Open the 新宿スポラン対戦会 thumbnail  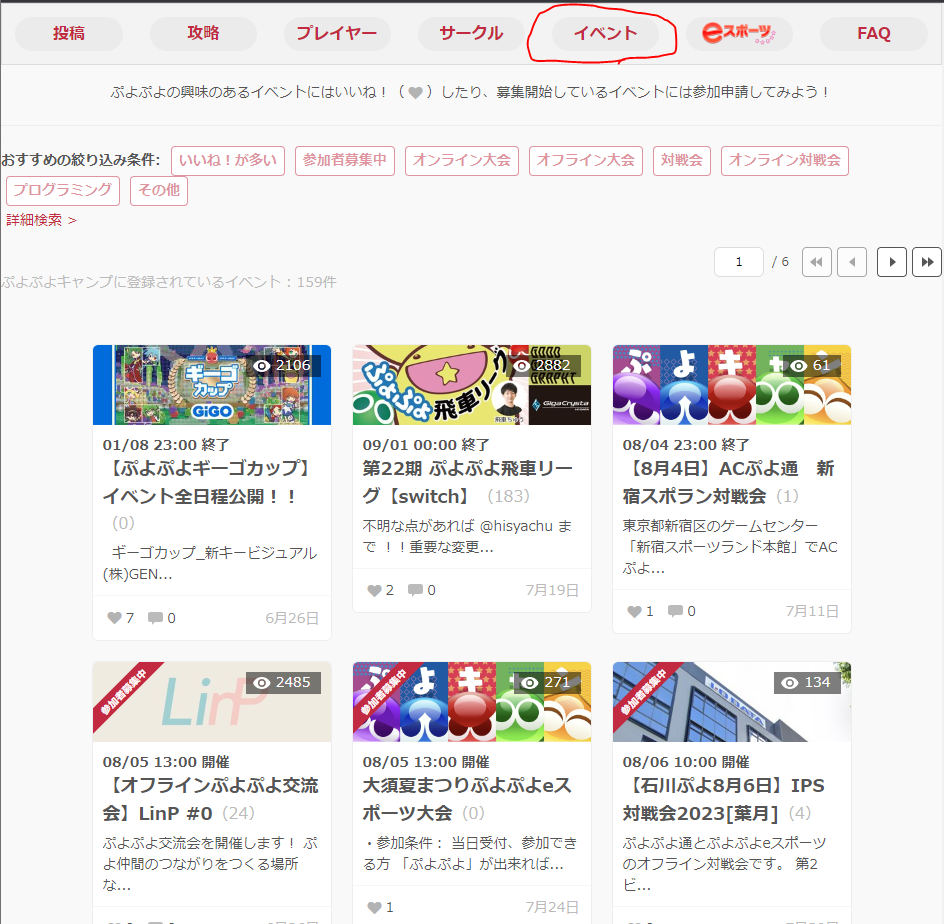point(732,385)
